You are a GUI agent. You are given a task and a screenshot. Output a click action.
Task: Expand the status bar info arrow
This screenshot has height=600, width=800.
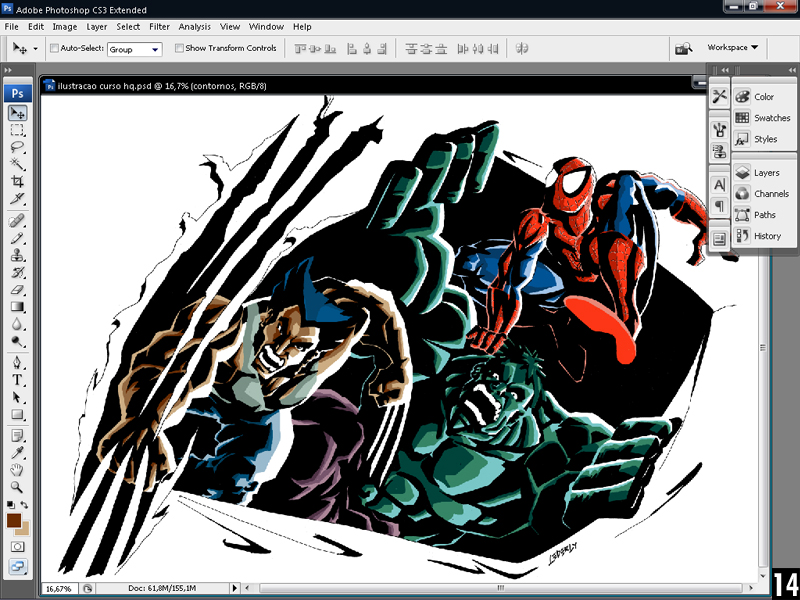236,589
